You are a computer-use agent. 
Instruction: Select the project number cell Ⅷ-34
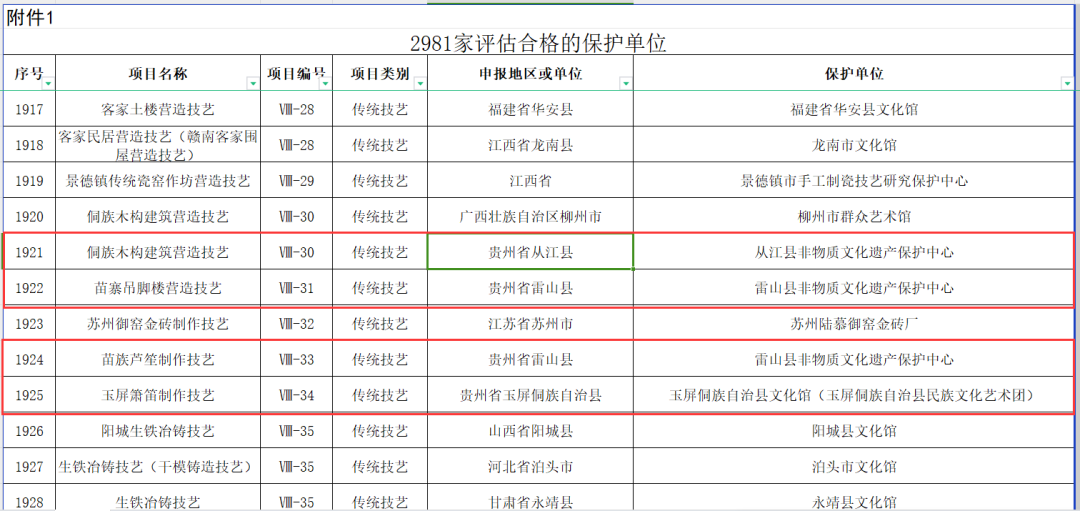click(x=296, y=395)
